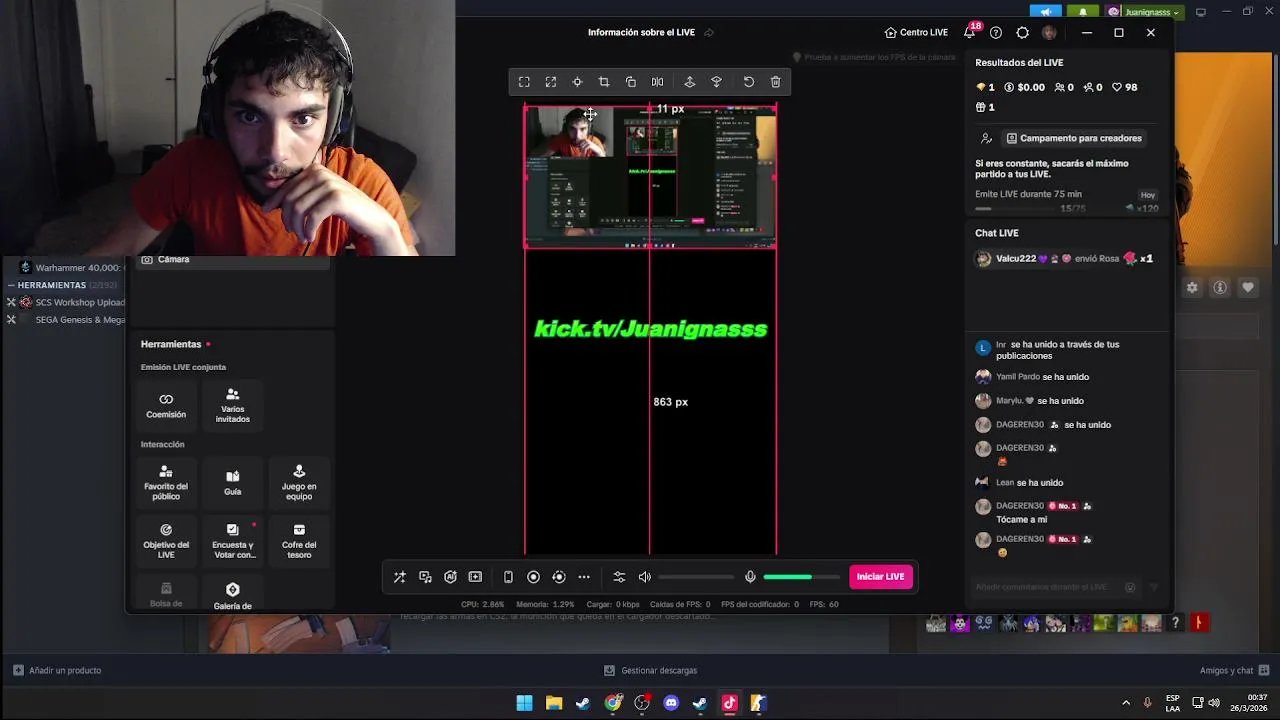Open Cofre del tesoro
Image resolution: width=1280 pixels, height=720 pixels.
pyautogui.click(x=299, y=541)
